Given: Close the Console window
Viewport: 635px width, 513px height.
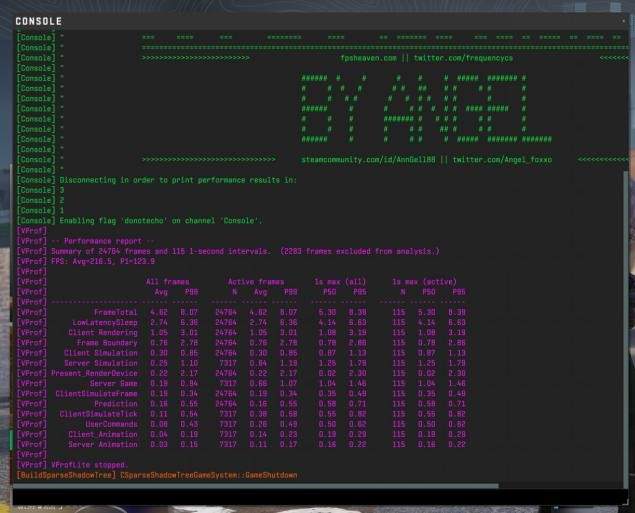Looking at the screenshot, I should 624,21.
